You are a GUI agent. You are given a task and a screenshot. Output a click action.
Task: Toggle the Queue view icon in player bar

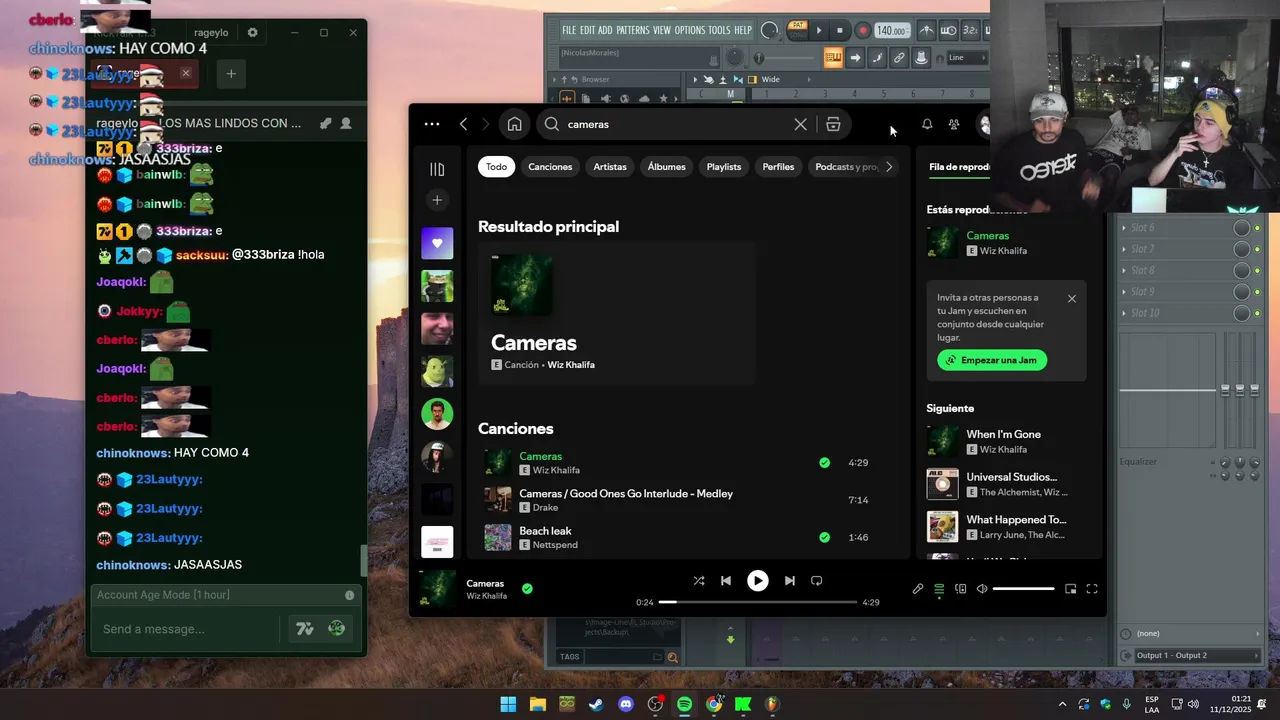939,589
